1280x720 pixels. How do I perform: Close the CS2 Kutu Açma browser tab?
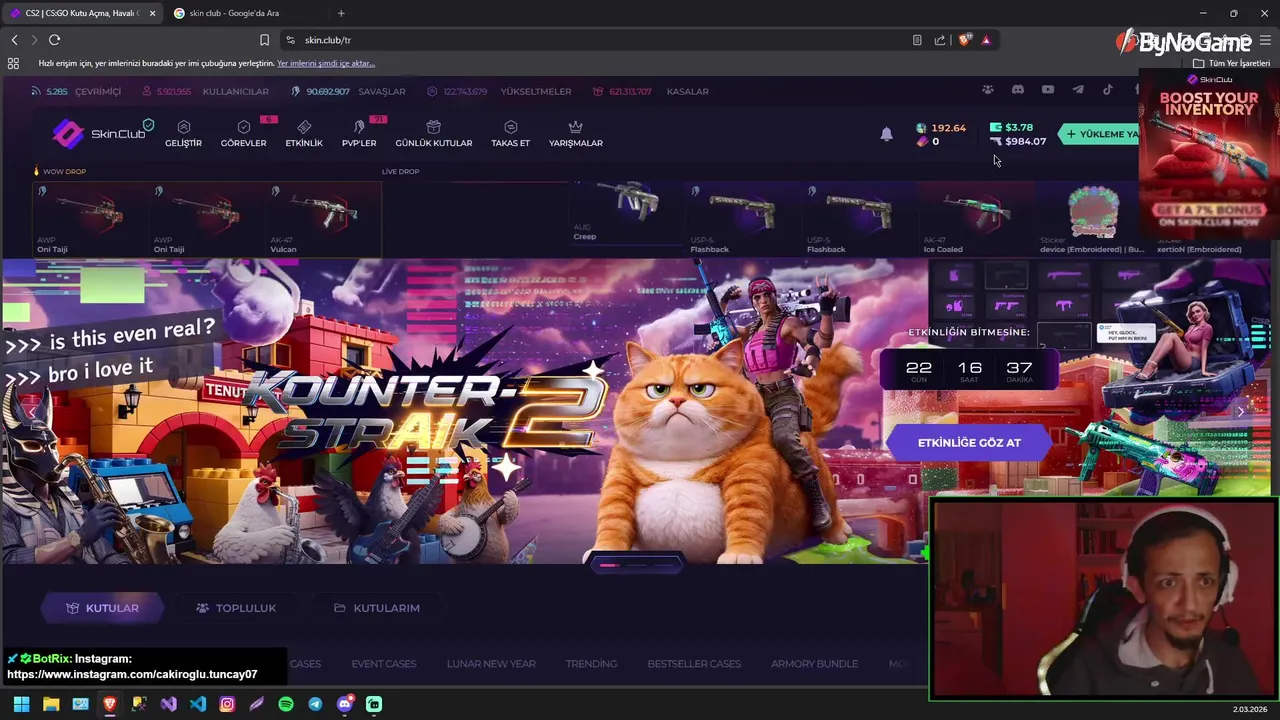pyautogui.click(x=152, y=13)
